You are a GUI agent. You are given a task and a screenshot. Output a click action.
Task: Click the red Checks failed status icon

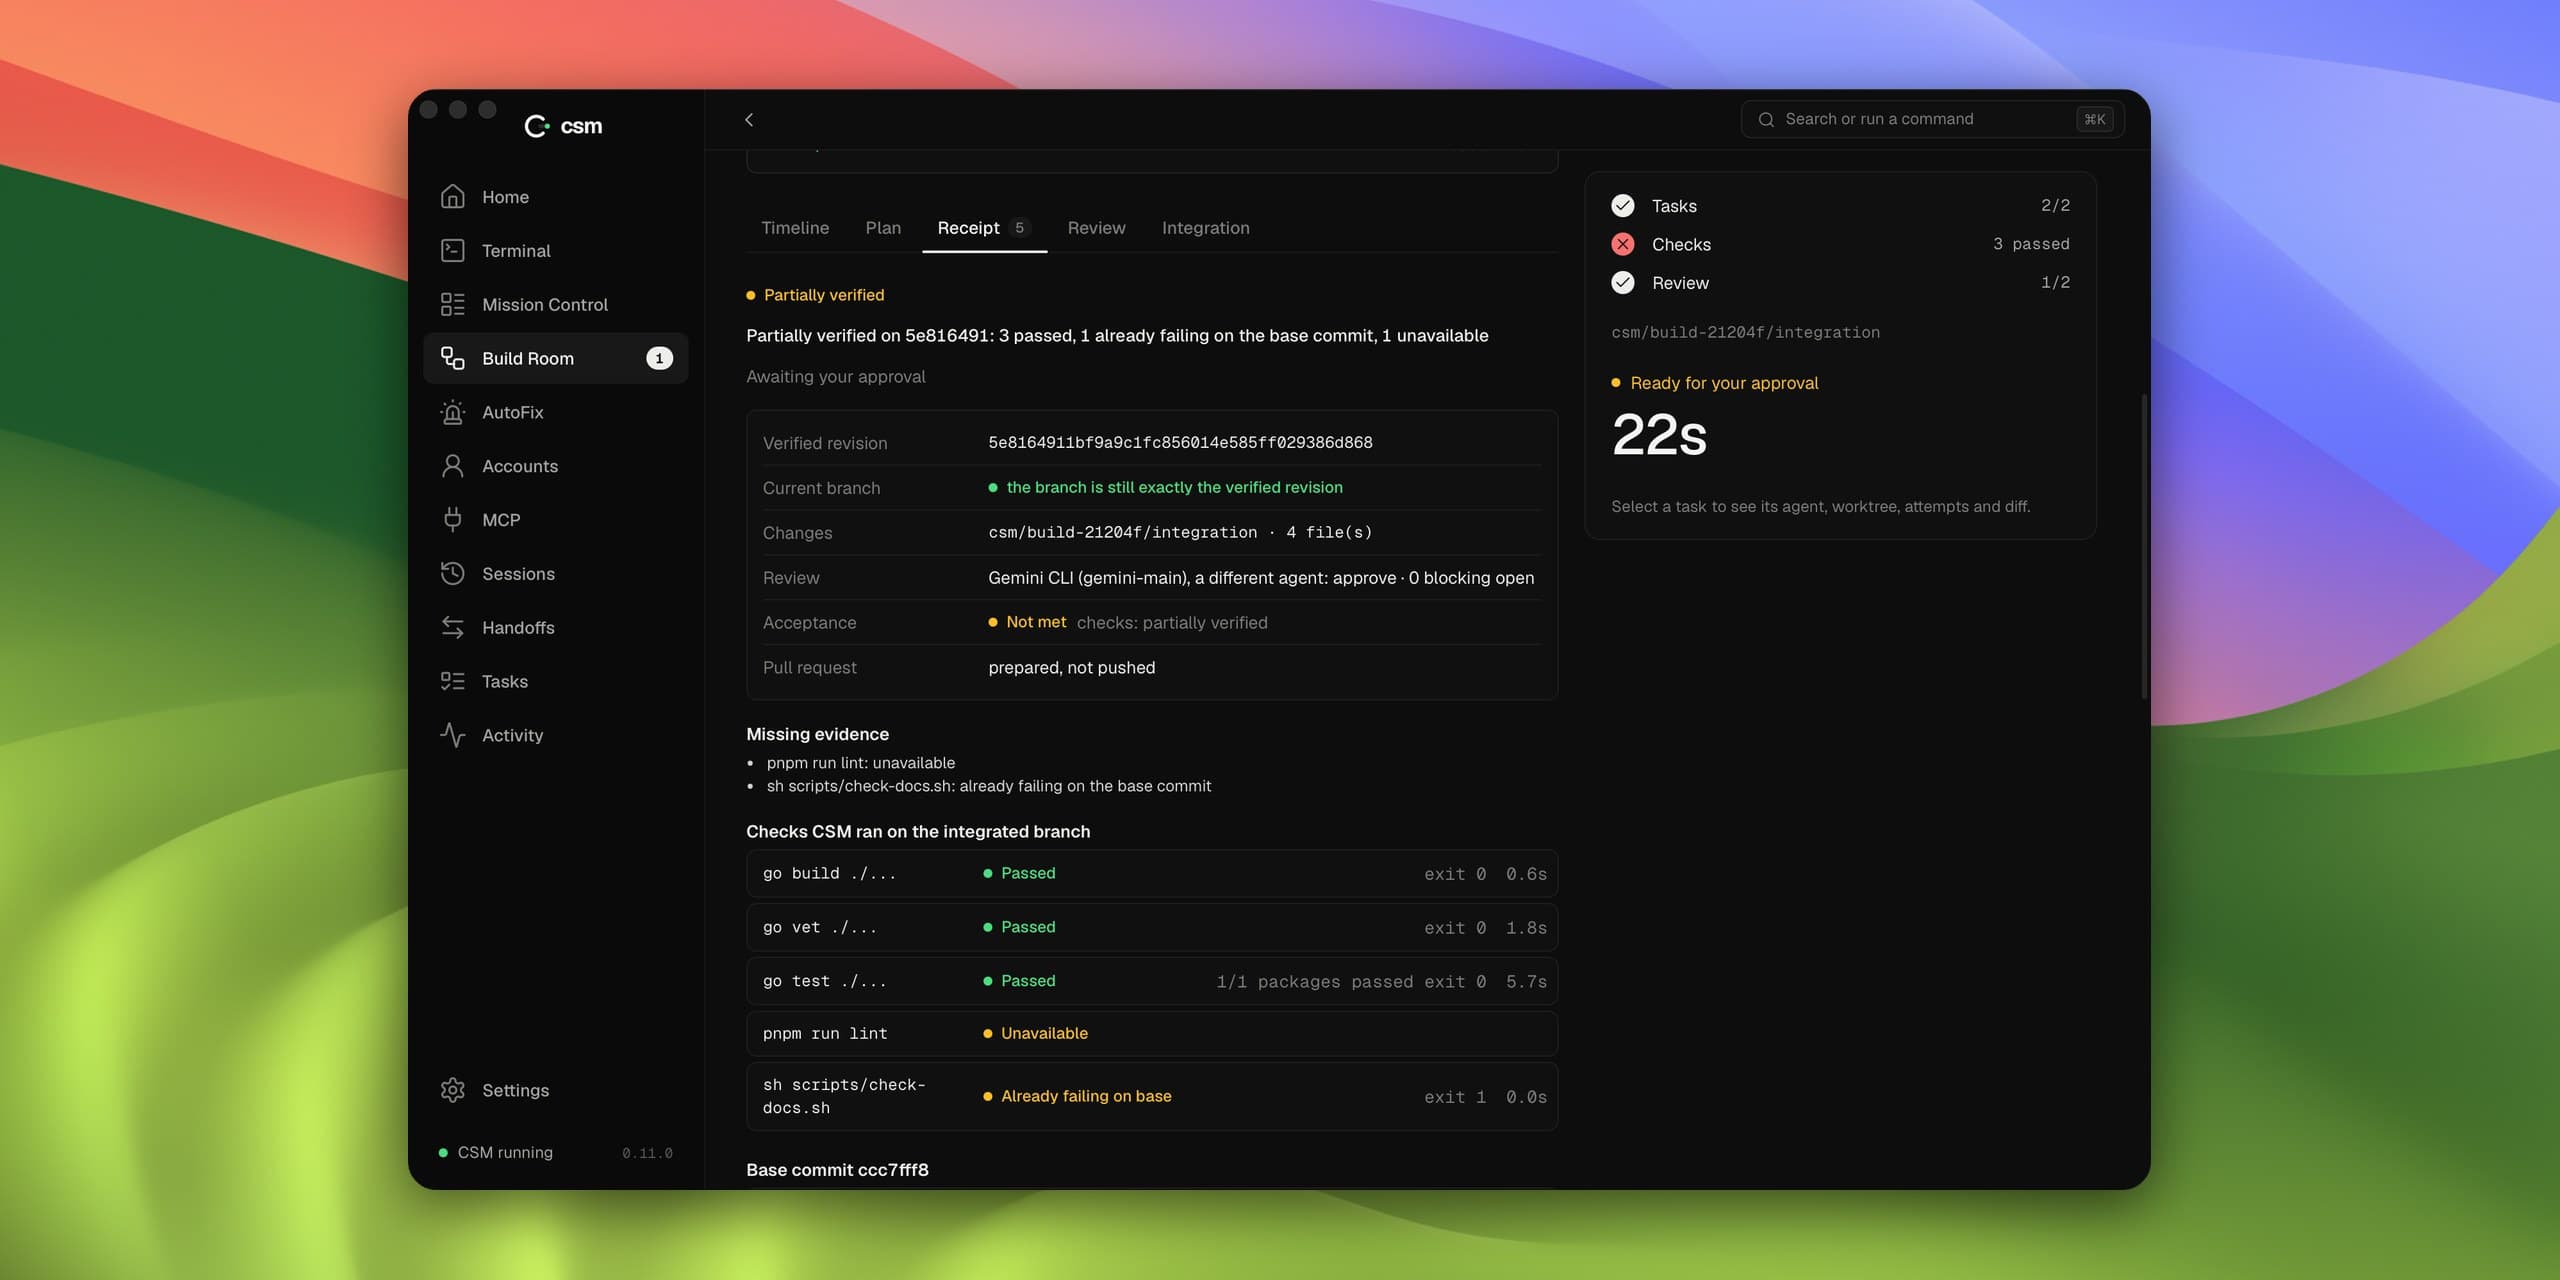(1623, 244)
